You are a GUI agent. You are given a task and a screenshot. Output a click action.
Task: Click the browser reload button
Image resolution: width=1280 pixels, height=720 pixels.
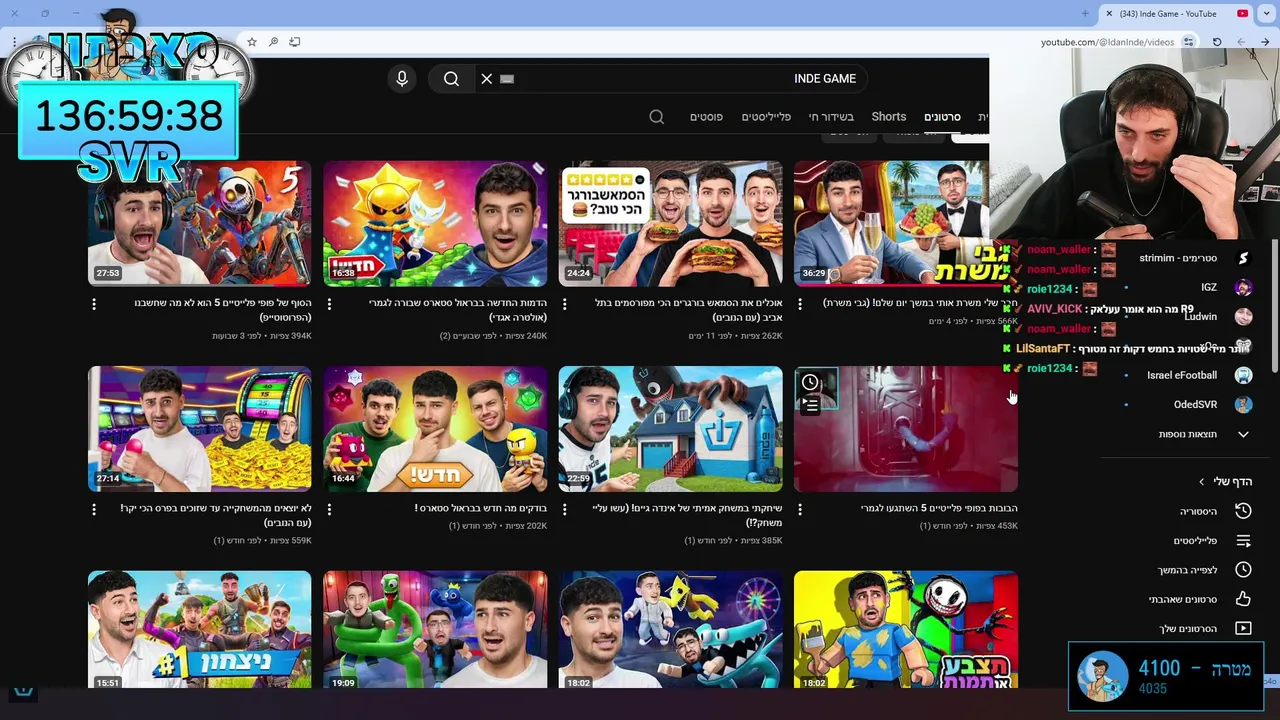pyautogui.click(x=1217, y=42)
